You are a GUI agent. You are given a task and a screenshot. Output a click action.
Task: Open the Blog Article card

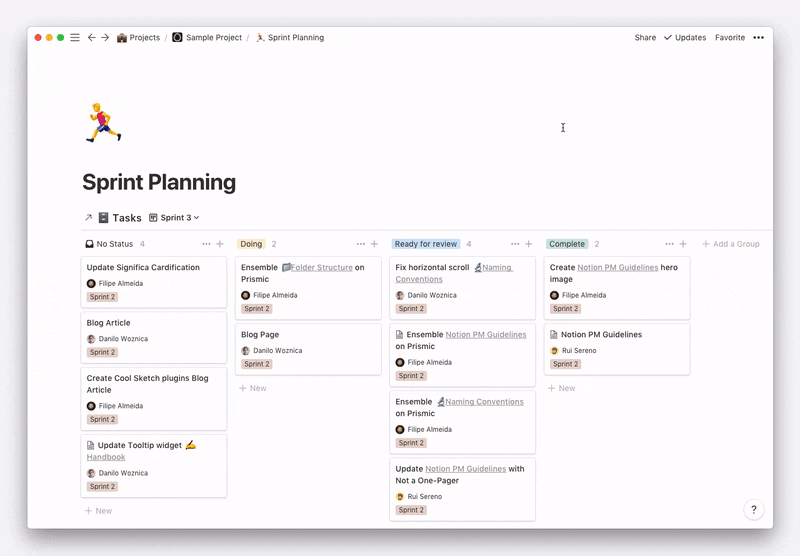coord(154,338)
